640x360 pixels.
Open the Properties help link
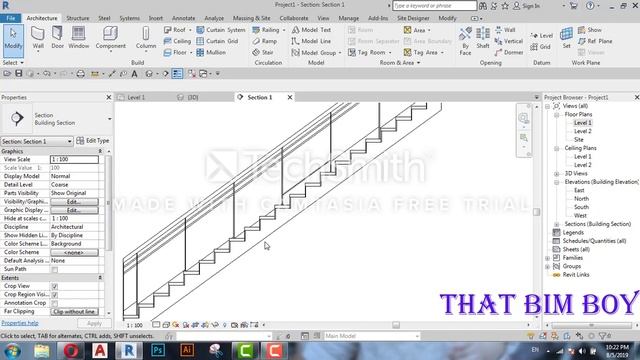pyautogui.click(x=20, y=323)
